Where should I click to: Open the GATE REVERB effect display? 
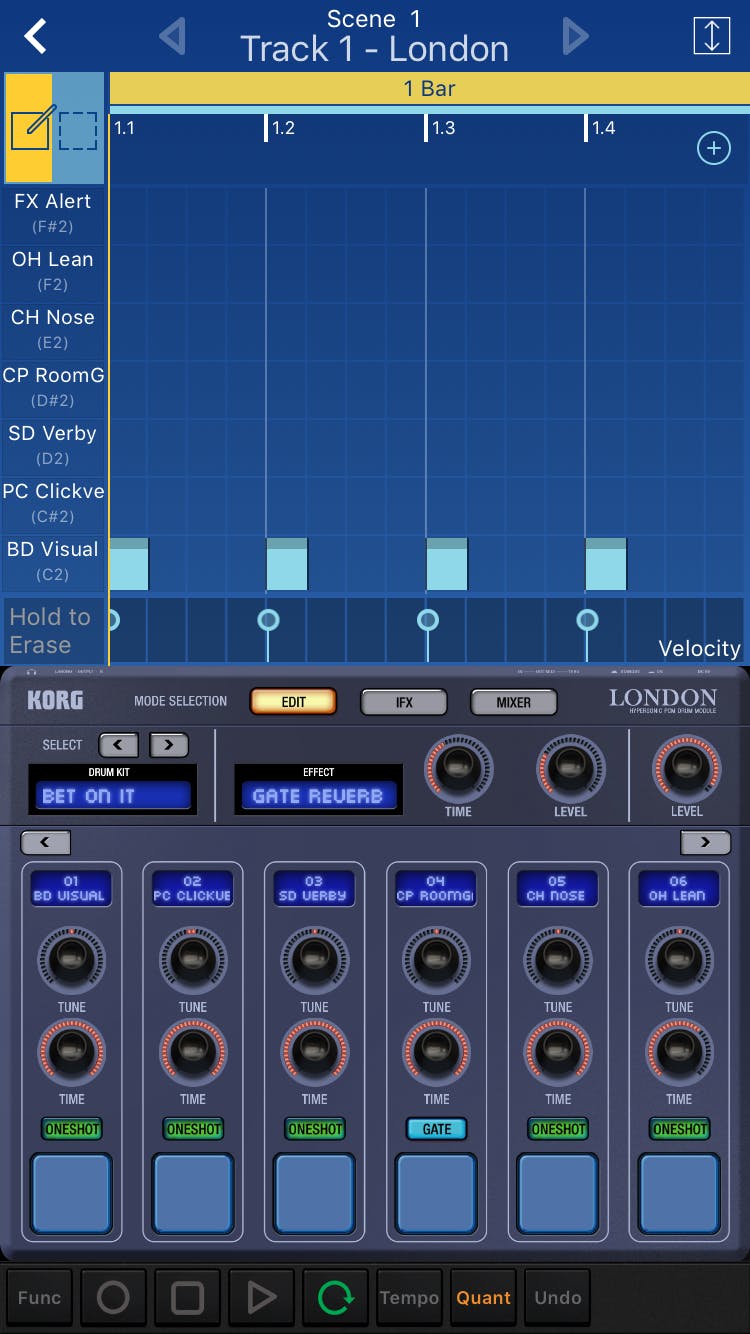tap(318, 796)
